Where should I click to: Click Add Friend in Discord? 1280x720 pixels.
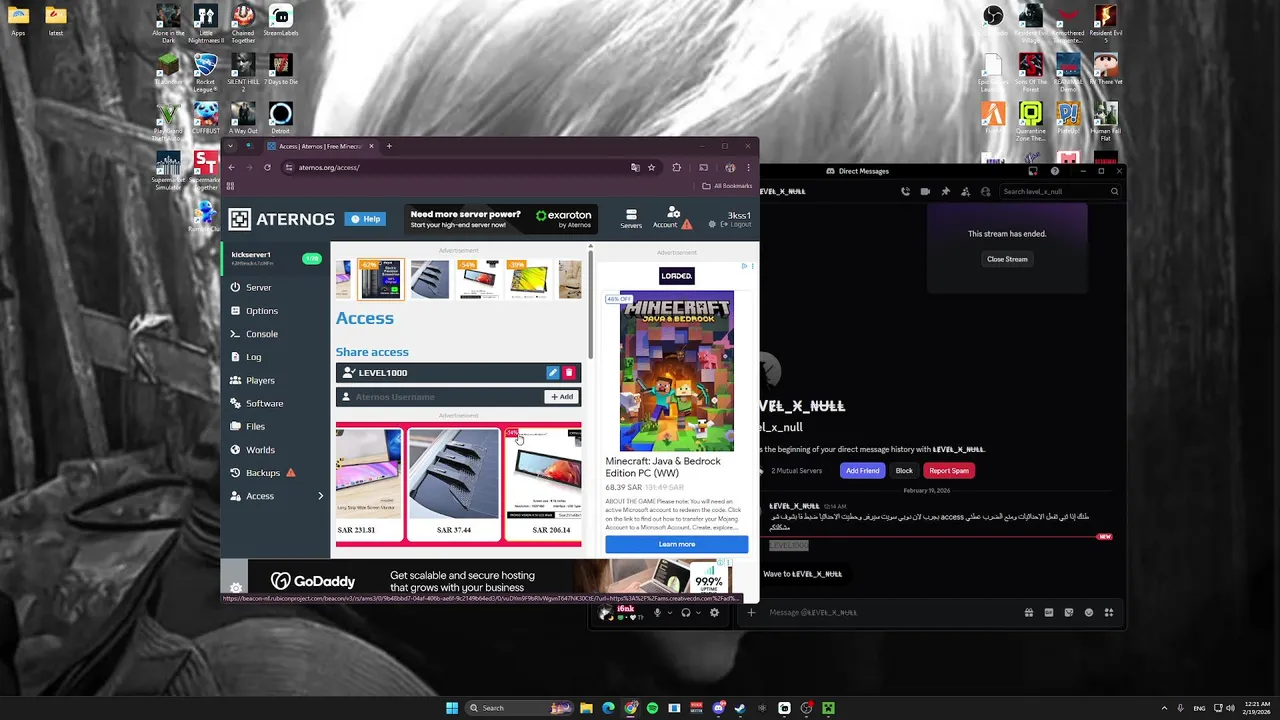click(862, 471)
